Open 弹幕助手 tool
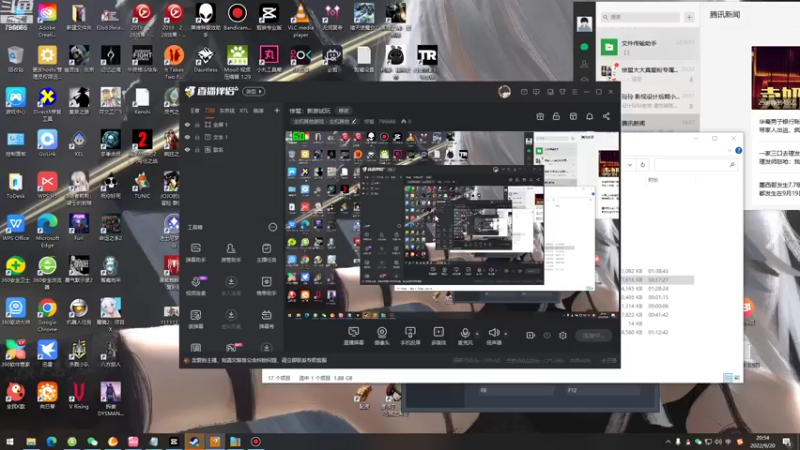Screen dimensions: 800x450 [x=195, y=253]
